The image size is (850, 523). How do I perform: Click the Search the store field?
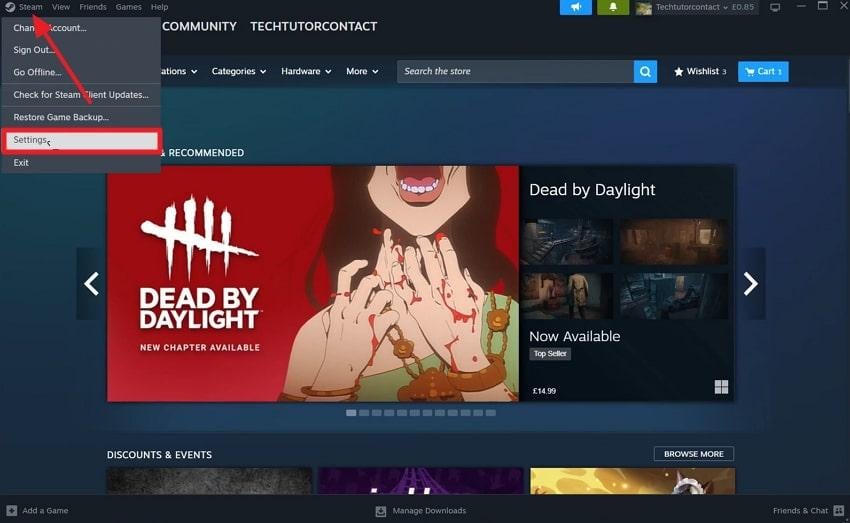pos(515,72)
